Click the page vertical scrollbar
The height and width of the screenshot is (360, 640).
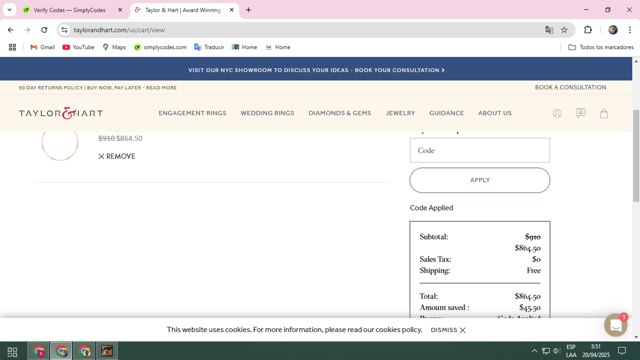636,155
